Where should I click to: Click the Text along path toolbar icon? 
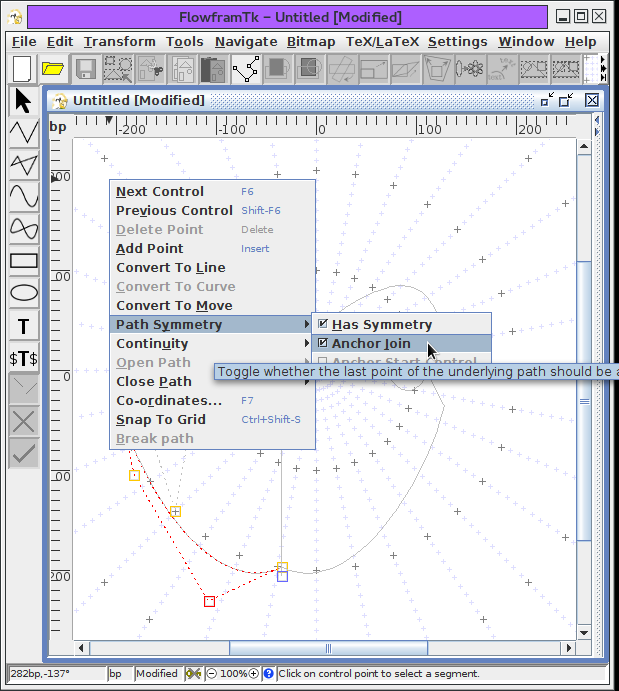tap(501, 69)
